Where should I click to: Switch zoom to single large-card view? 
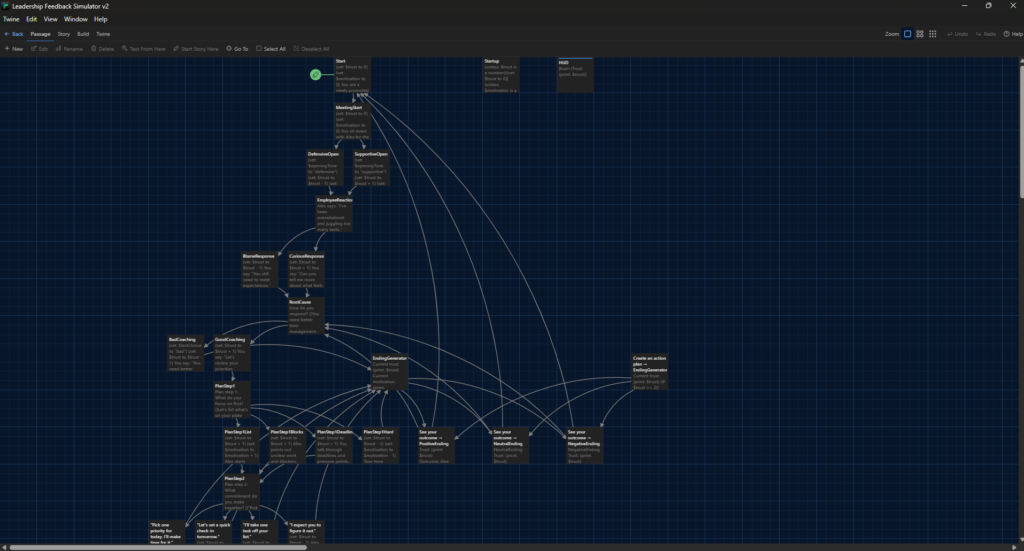907,34
